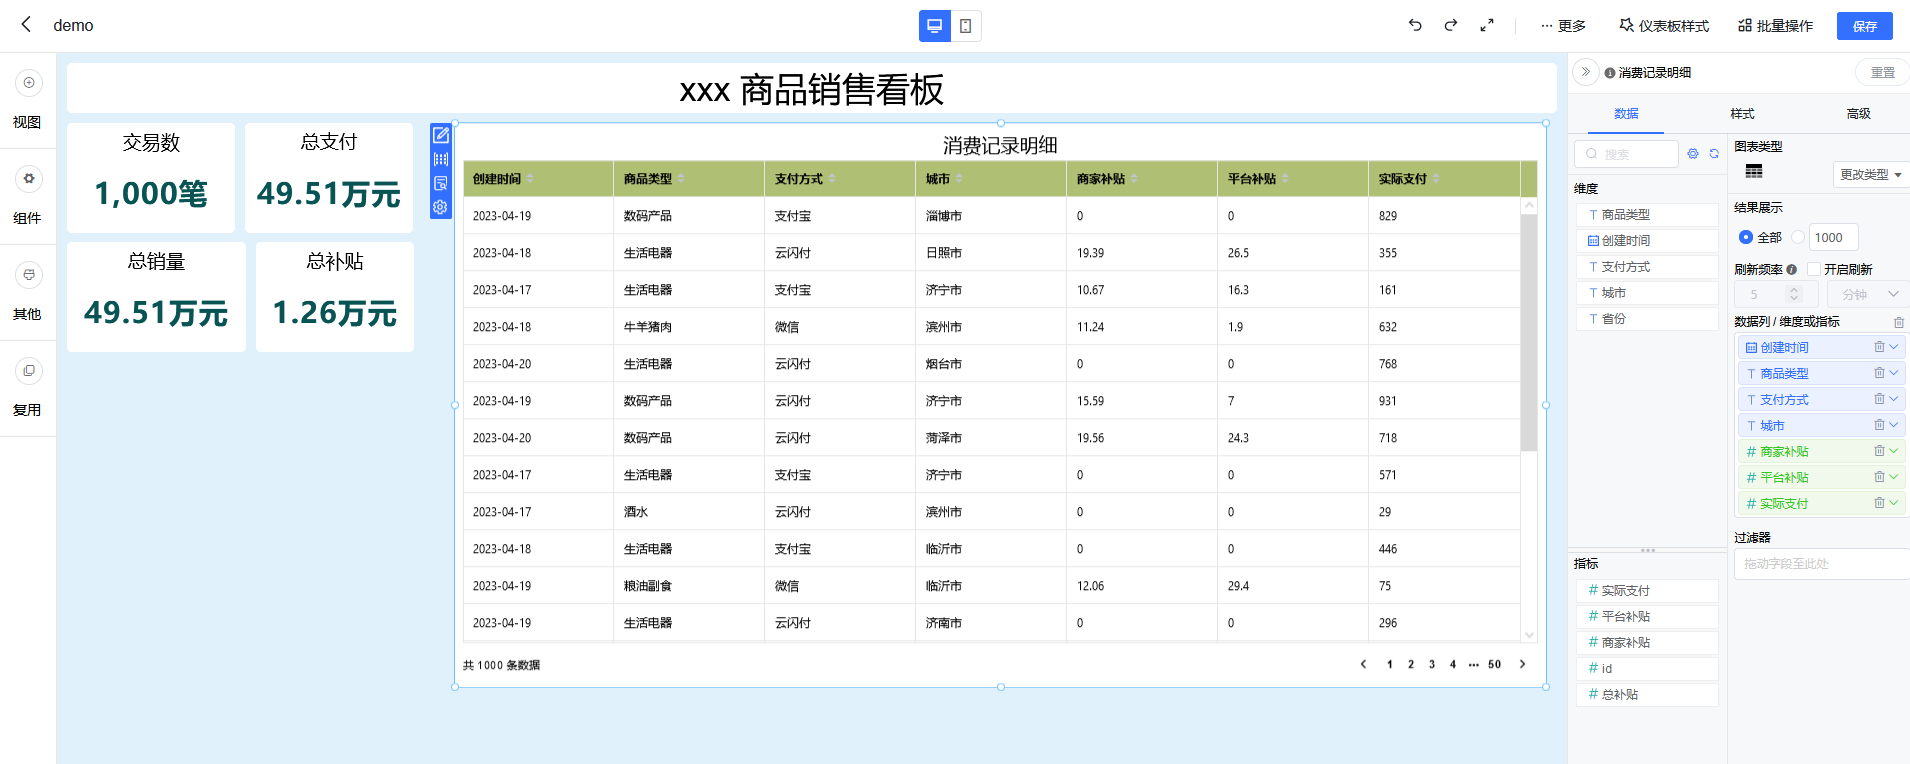The image size is (1910, 764).
Task: Click the refresh frequency info icon
Action: coord(1792,269)
